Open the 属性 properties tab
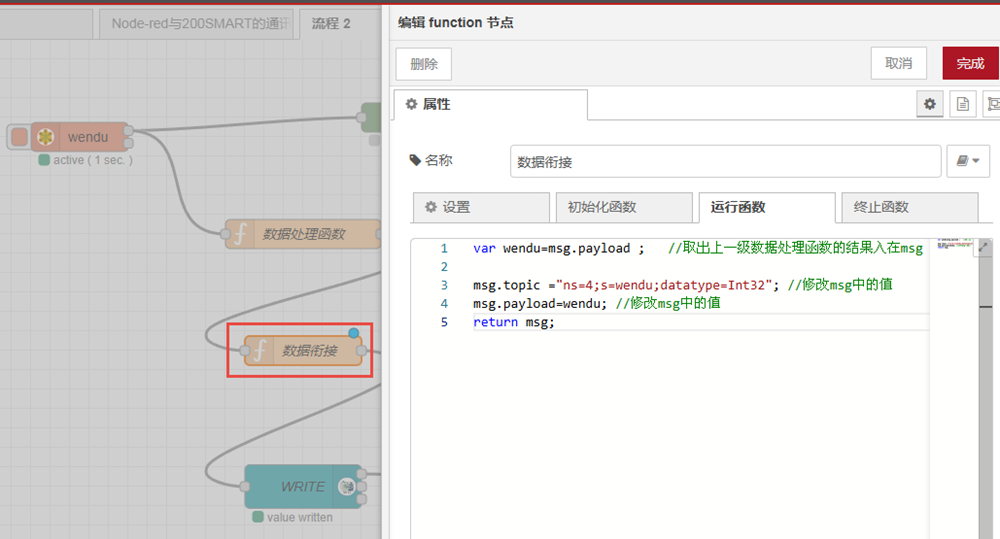Screen dimensions: 1000x539 [x=490, y=105]
